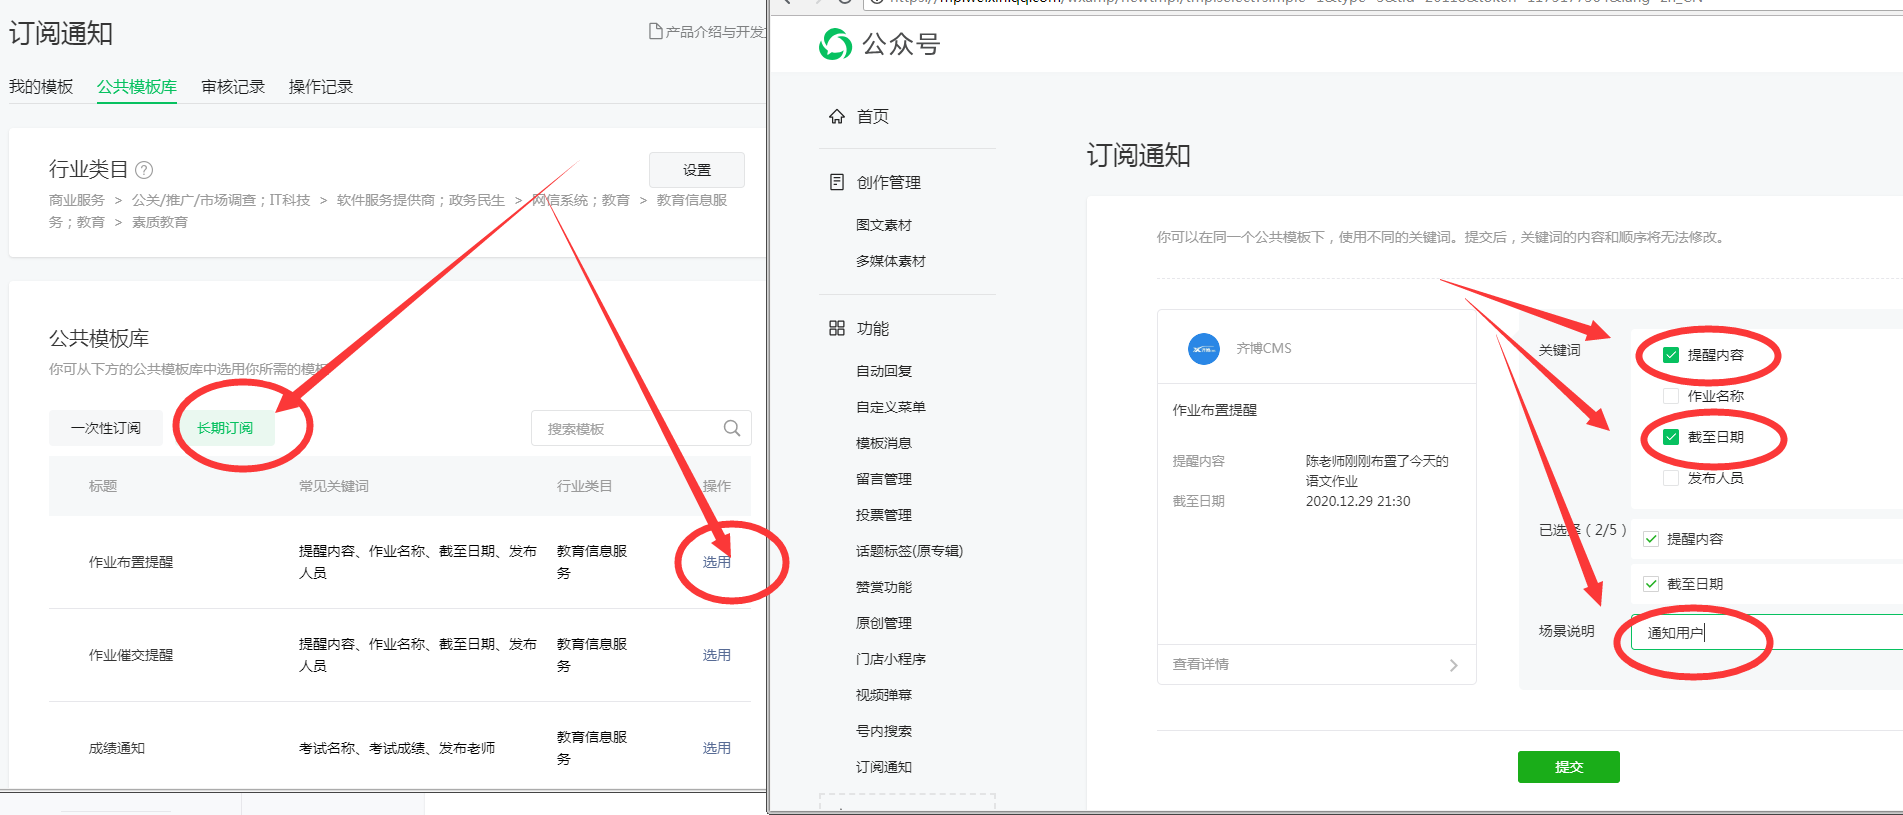
Task: Switch to the 审核记录 tab
Action: 233,87
